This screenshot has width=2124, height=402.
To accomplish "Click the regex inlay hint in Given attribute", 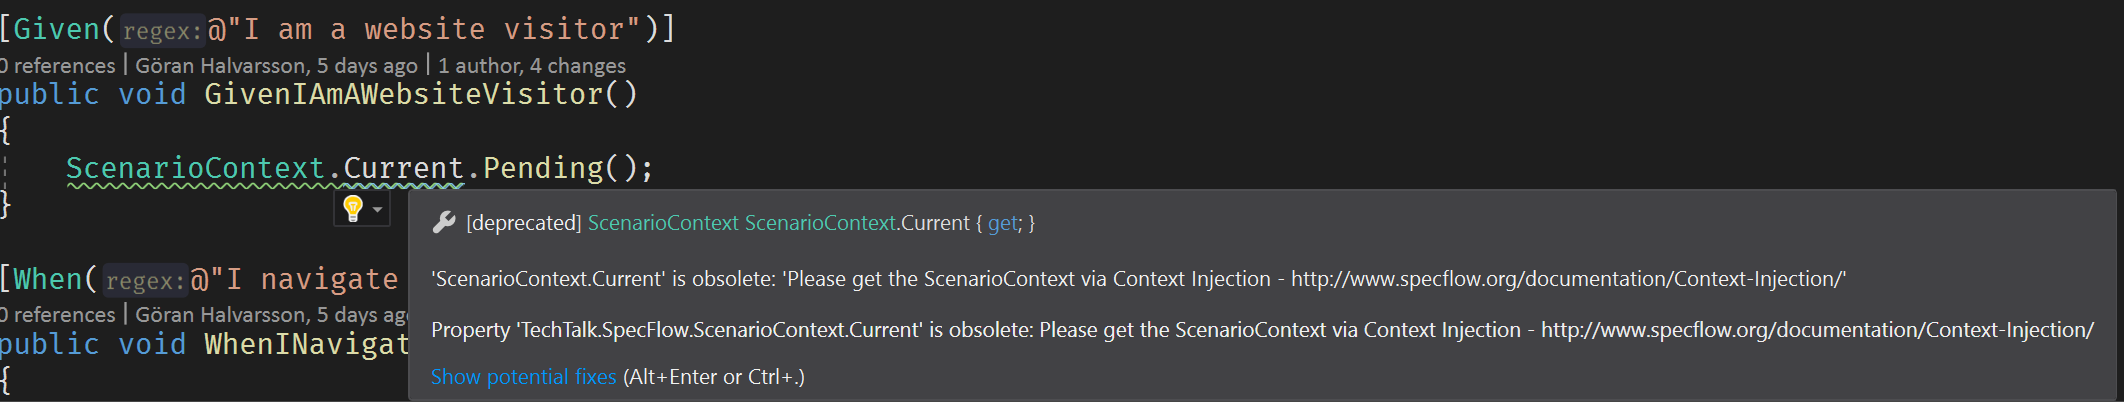I will (162, 31).
